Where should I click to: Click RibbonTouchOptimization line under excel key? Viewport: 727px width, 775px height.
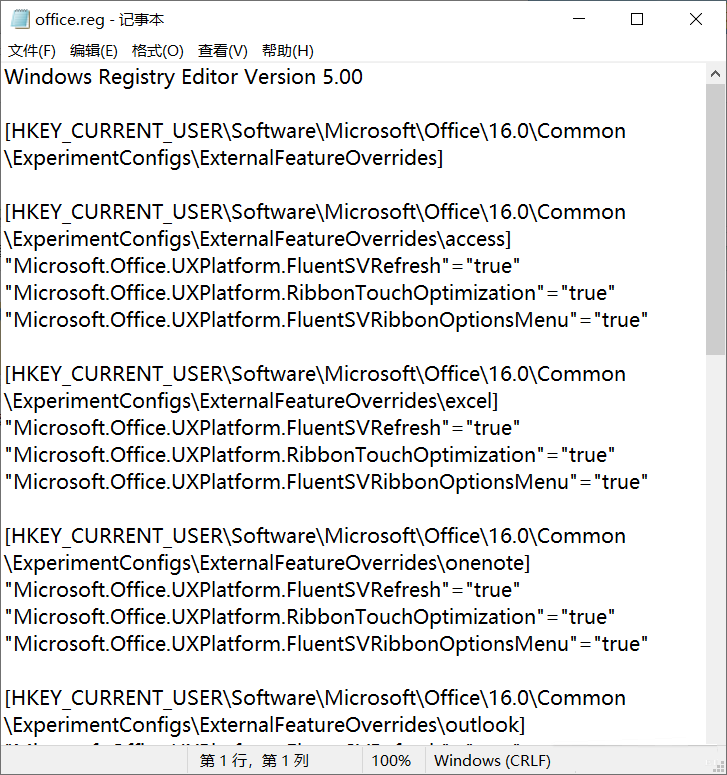[310, 455]
